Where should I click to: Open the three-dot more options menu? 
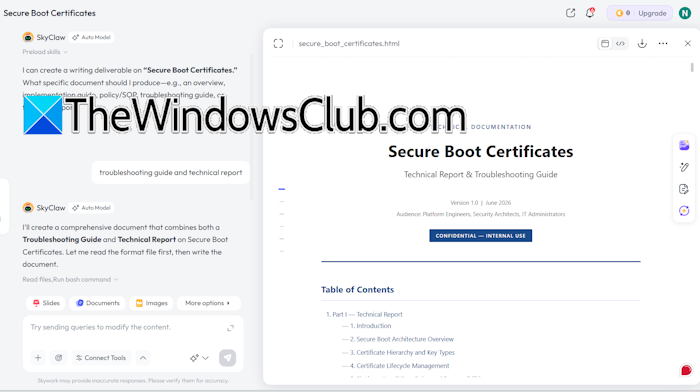pyautogui.click(x=663, y=43)
